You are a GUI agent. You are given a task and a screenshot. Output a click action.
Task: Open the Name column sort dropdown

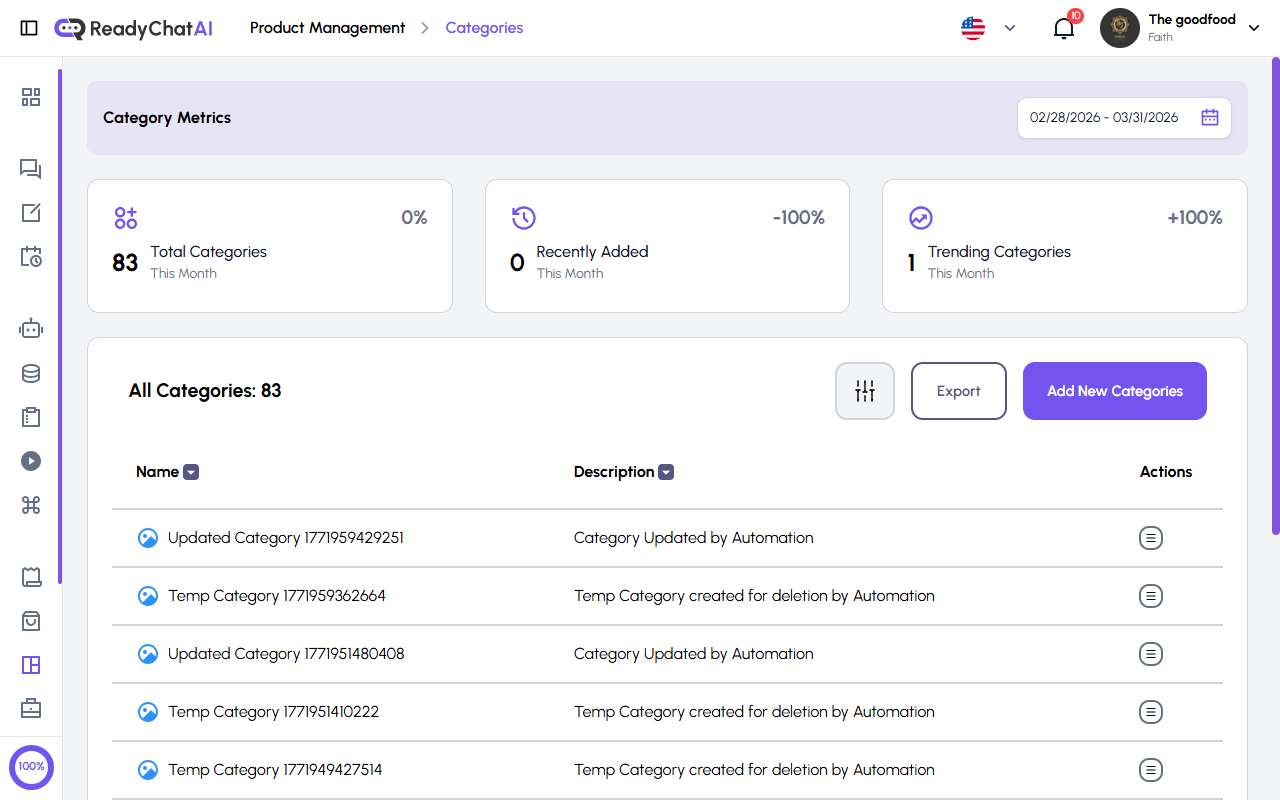click(x=191, y=472)
